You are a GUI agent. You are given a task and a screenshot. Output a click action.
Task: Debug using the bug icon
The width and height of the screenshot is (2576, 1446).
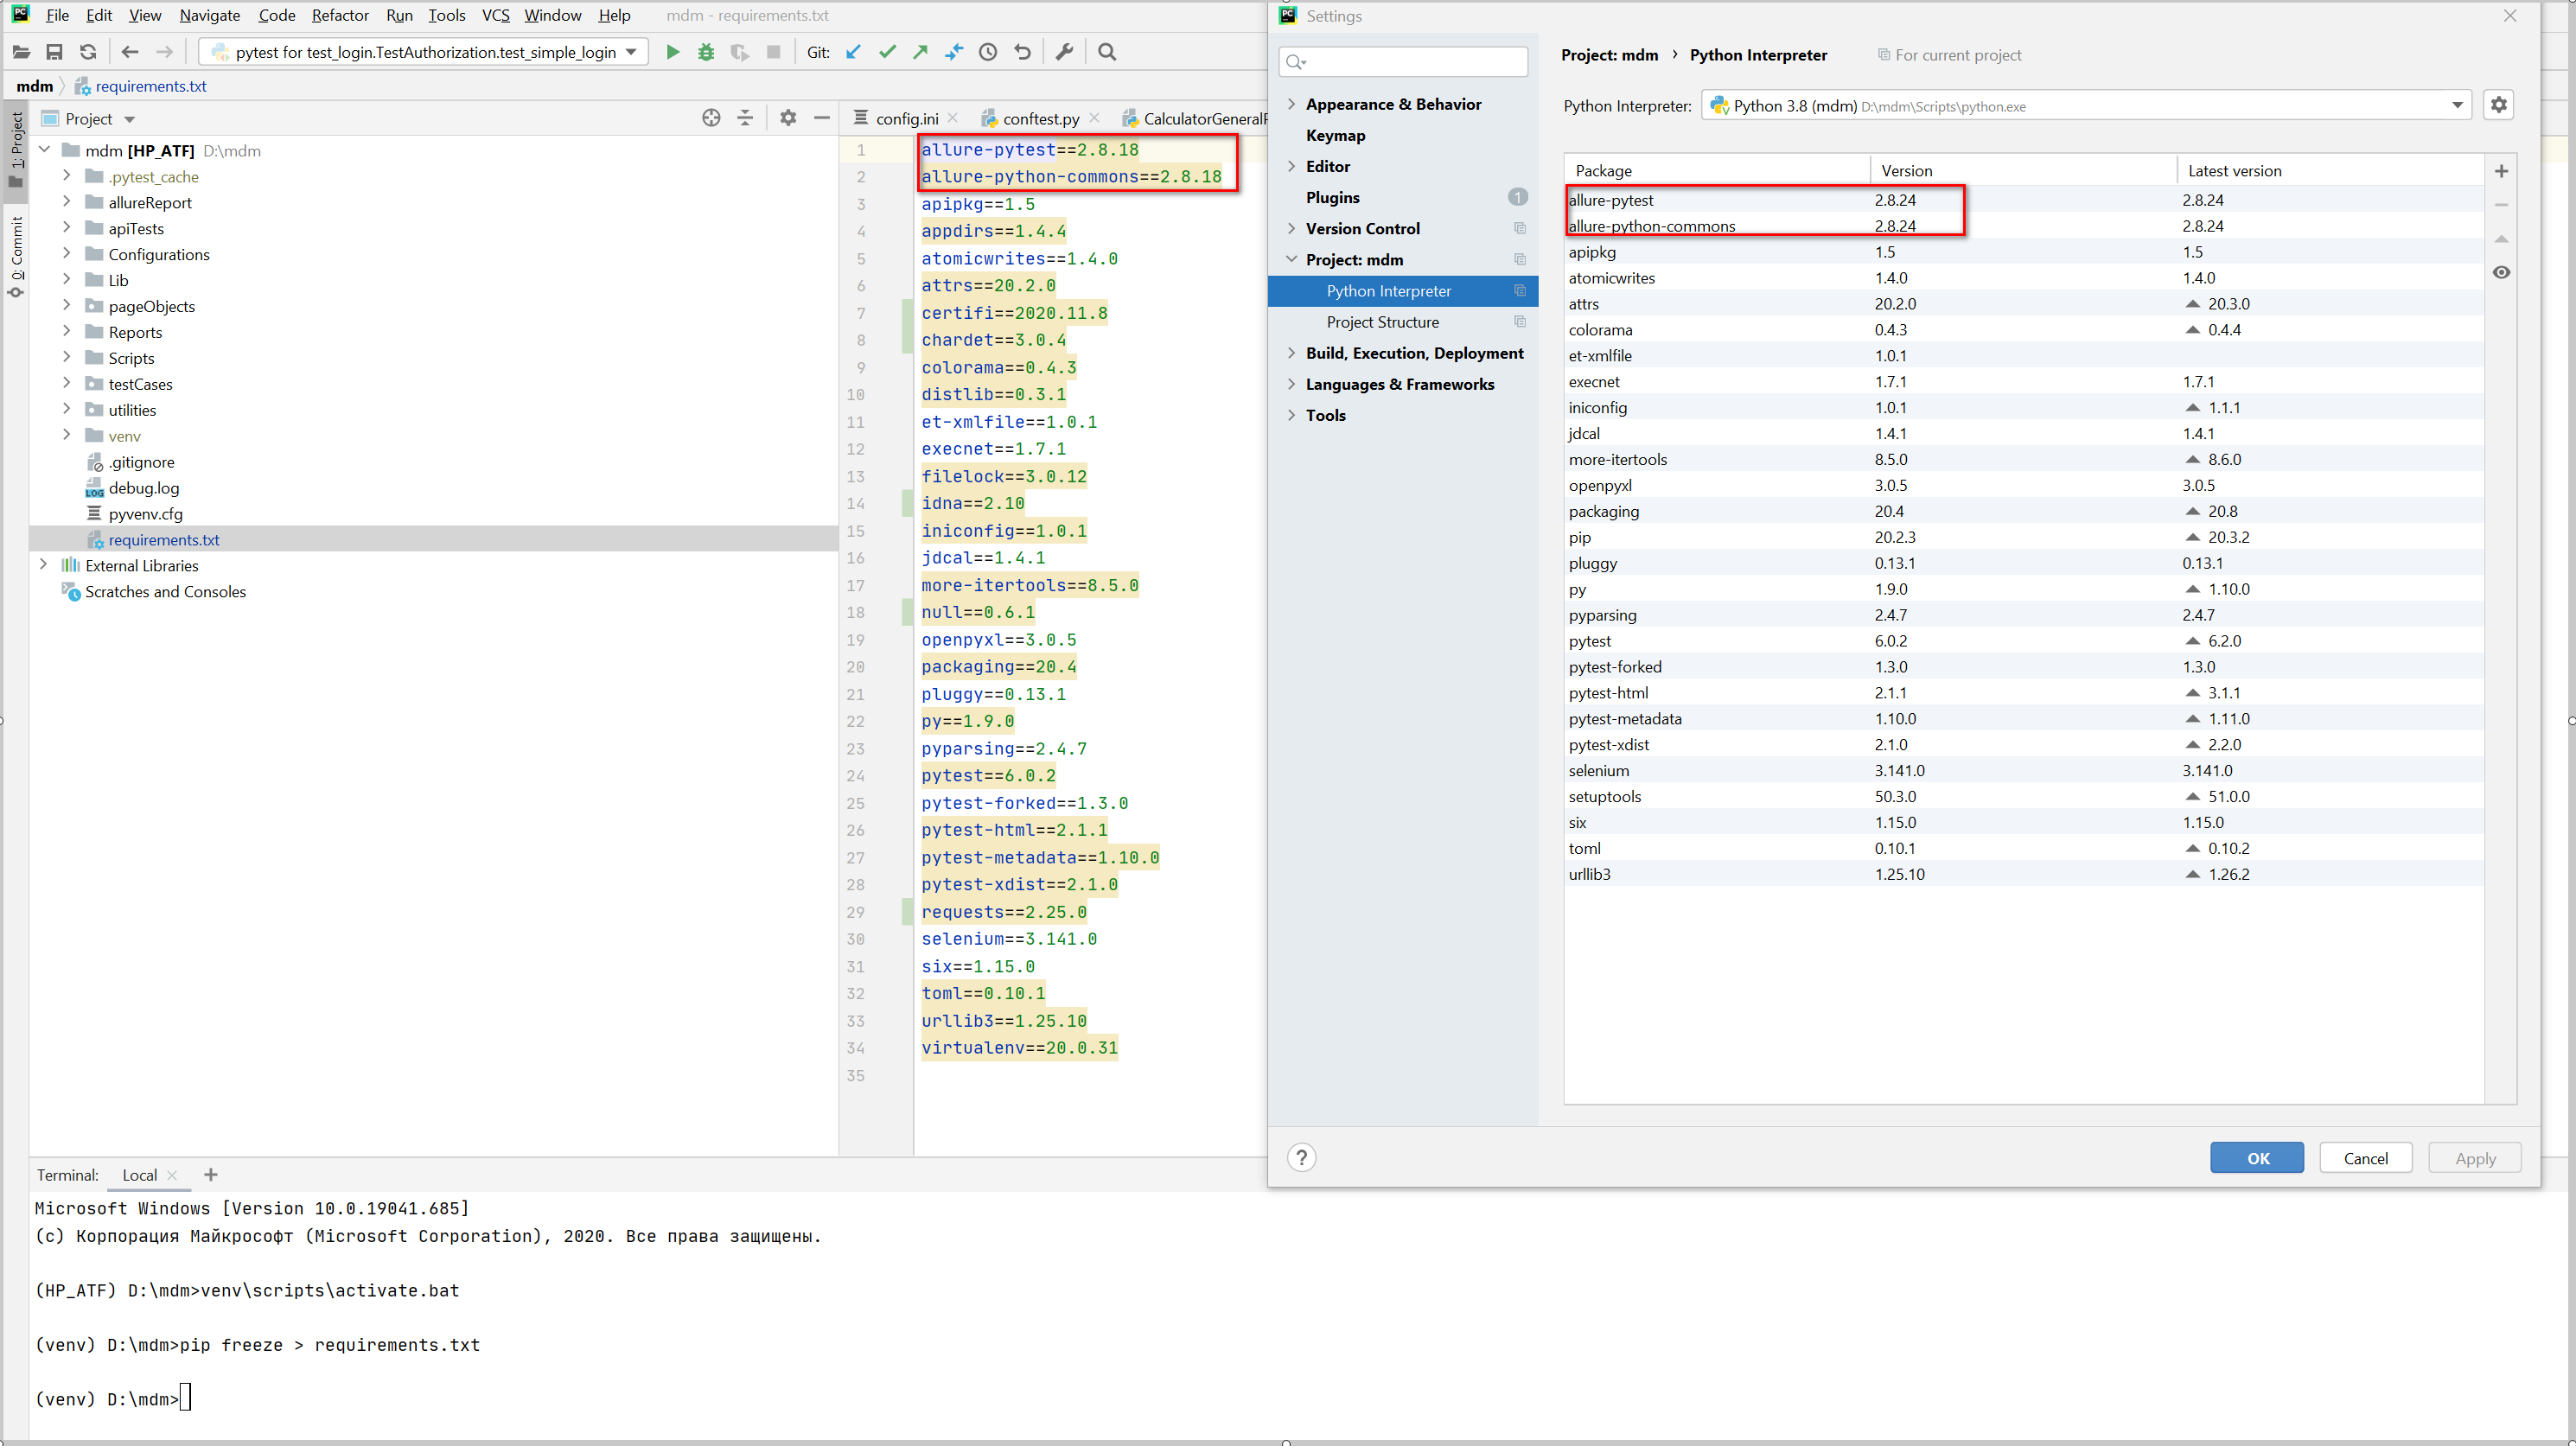[x=706, y=52]
